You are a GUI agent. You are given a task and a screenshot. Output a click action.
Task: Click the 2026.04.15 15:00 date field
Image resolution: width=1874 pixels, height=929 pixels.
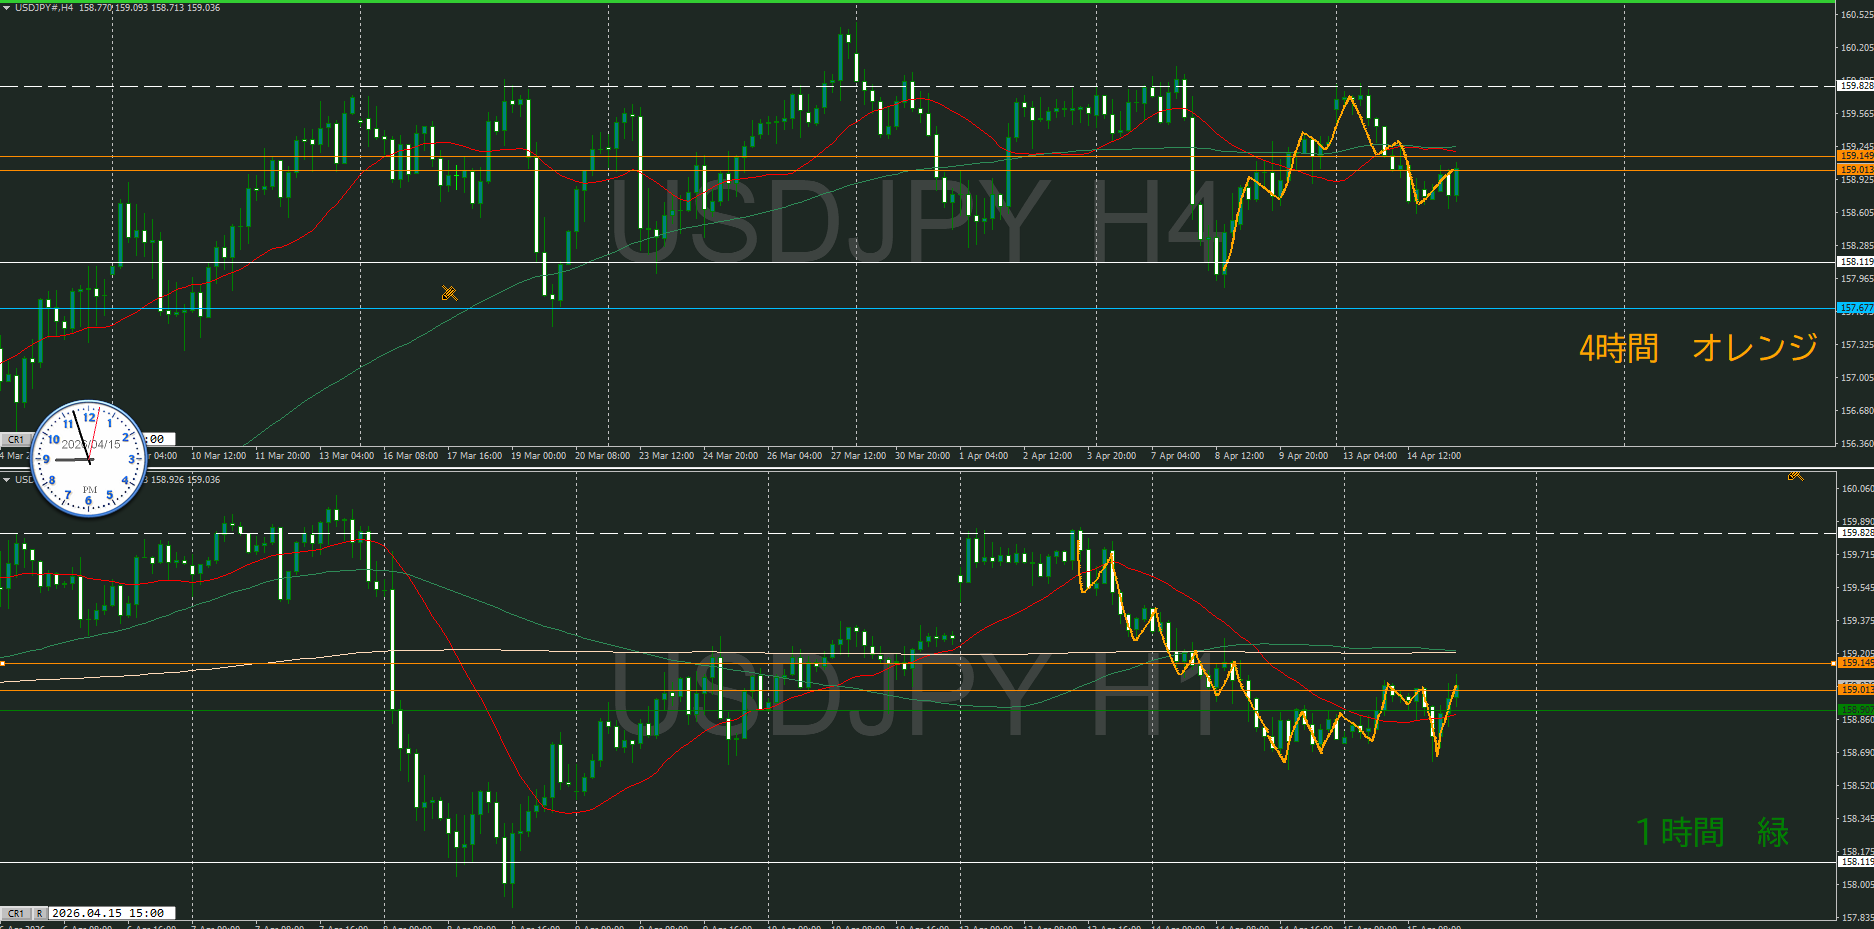[x=108, y=913]
